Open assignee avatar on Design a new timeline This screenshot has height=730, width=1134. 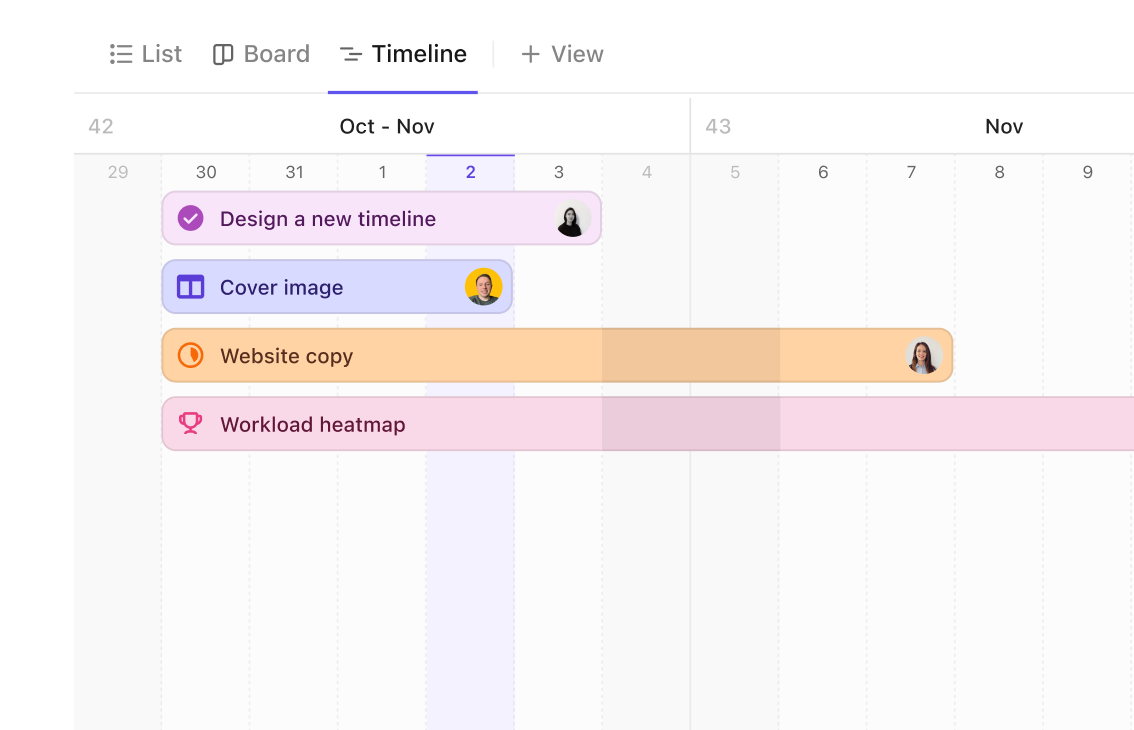click(572, 219)
